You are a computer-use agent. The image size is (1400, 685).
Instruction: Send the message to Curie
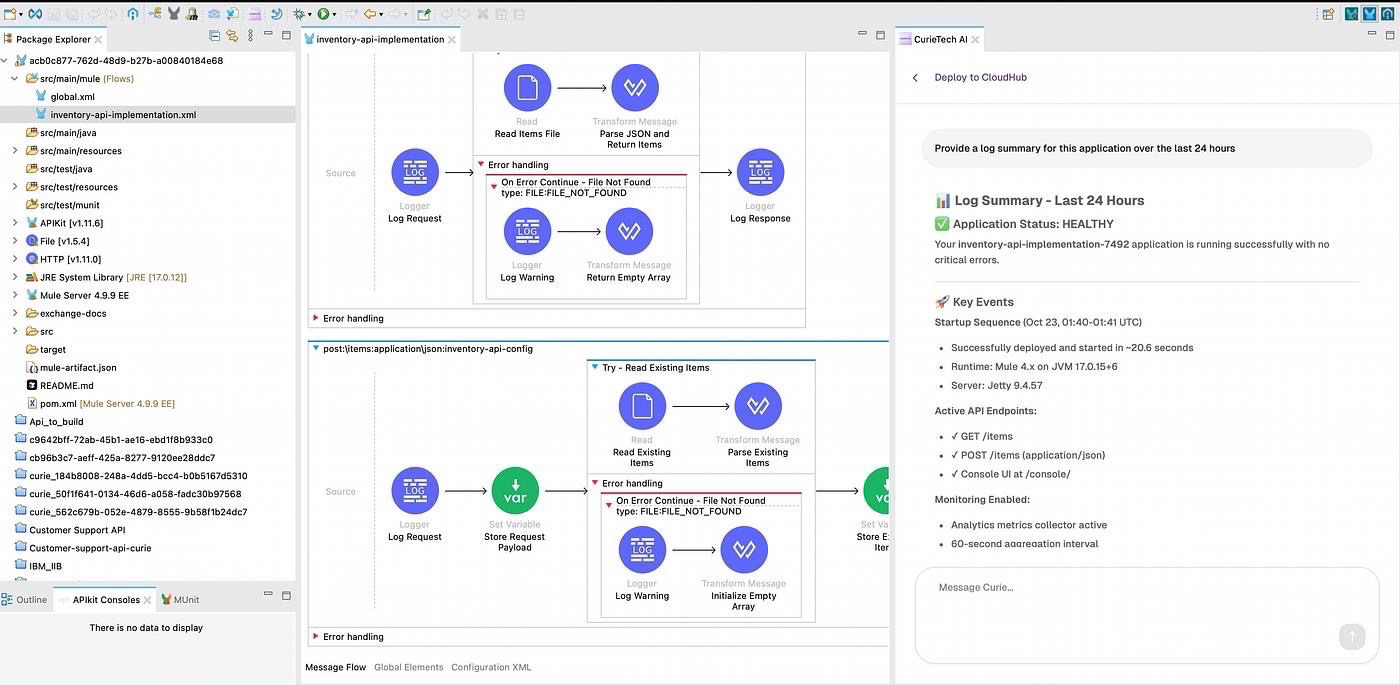click(x=1351, y=636)
